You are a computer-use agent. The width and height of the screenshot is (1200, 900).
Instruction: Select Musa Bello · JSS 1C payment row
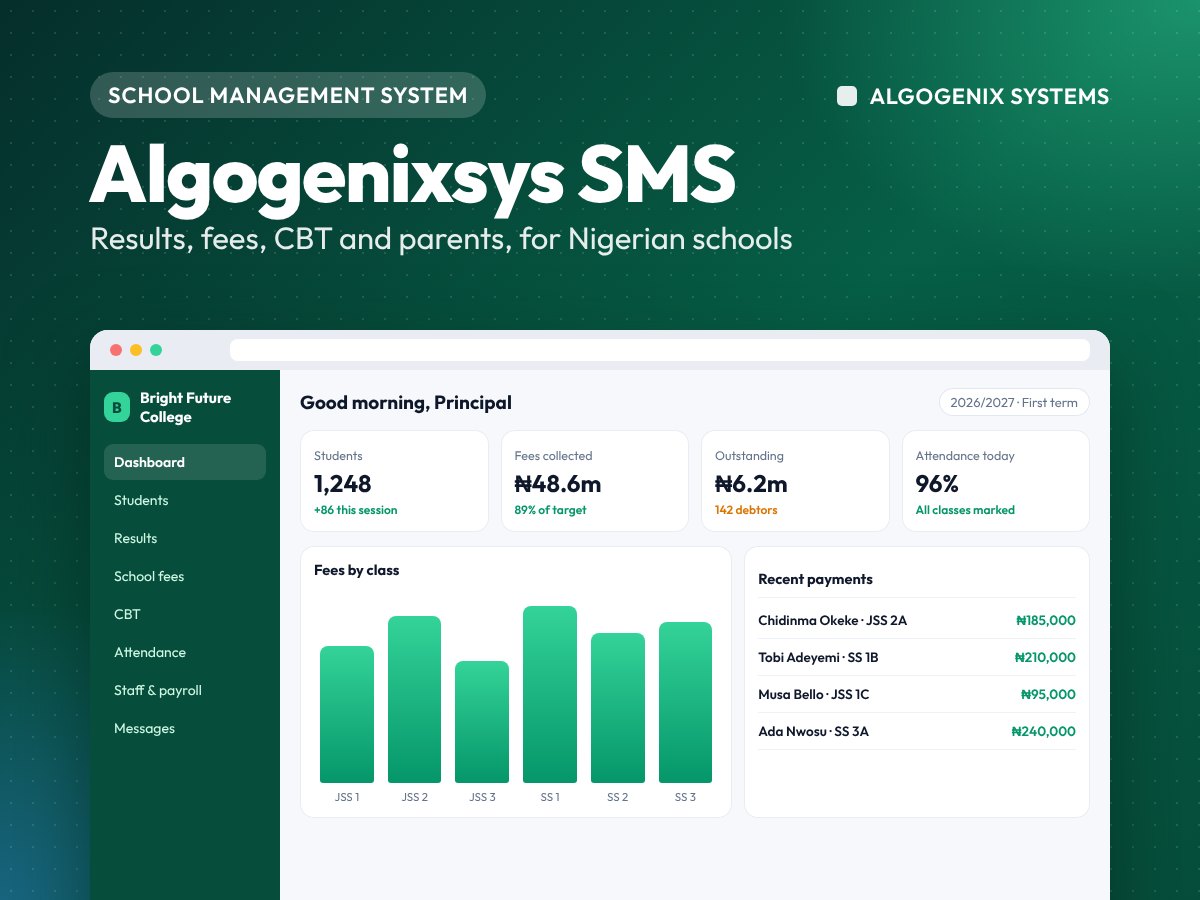(x=917, y=694)
